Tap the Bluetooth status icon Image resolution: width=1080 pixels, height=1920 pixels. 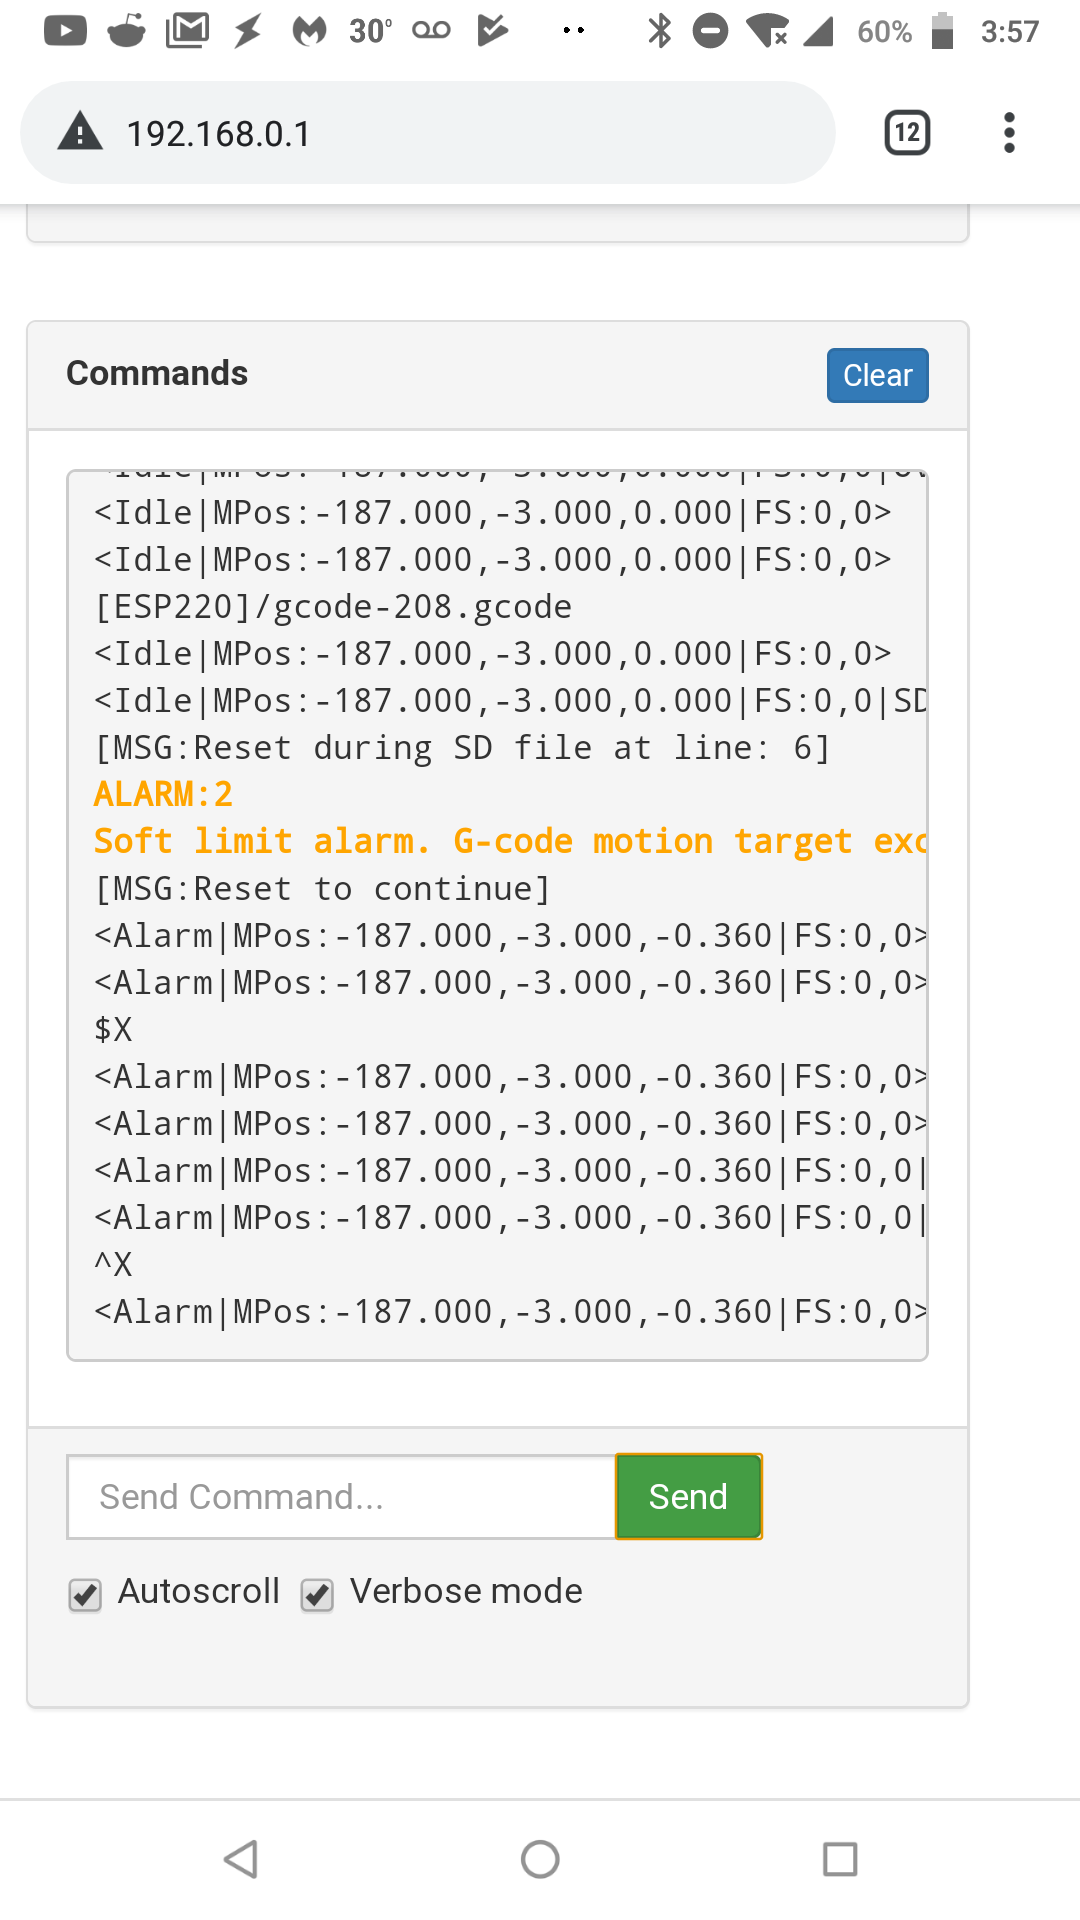click(x=659, y=31)
